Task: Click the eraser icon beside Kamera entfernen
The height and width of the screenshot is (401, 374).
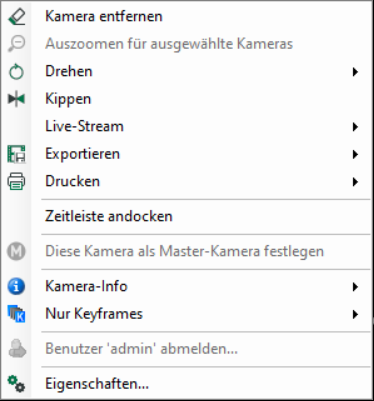Action: coord(16,16)
